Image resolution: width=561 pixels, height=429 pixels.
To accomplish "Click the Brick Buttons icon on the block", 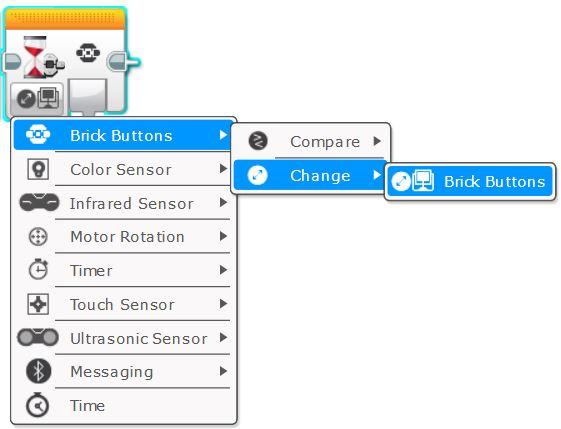I will [88, 53].
